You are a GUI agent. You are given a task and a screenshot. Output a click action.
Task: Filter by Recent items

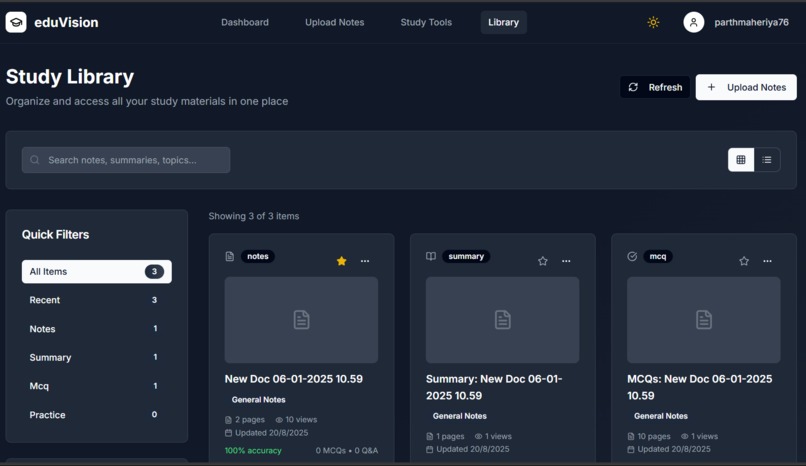coord(97,300)
